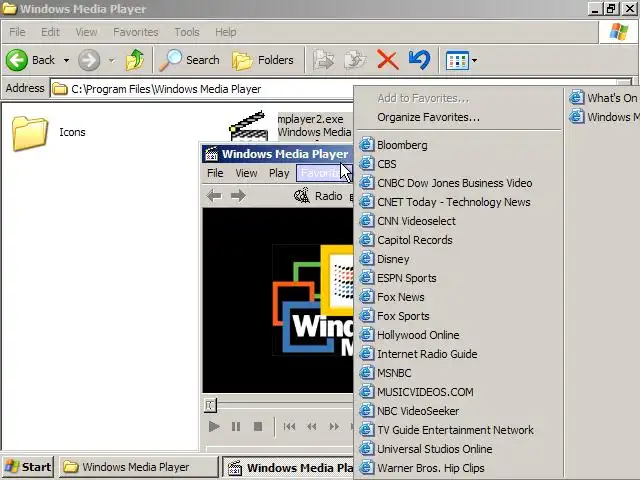Screen dimensions: 640x480
Task: Open Media Player Play menu
Action: (x=279, y=173)
